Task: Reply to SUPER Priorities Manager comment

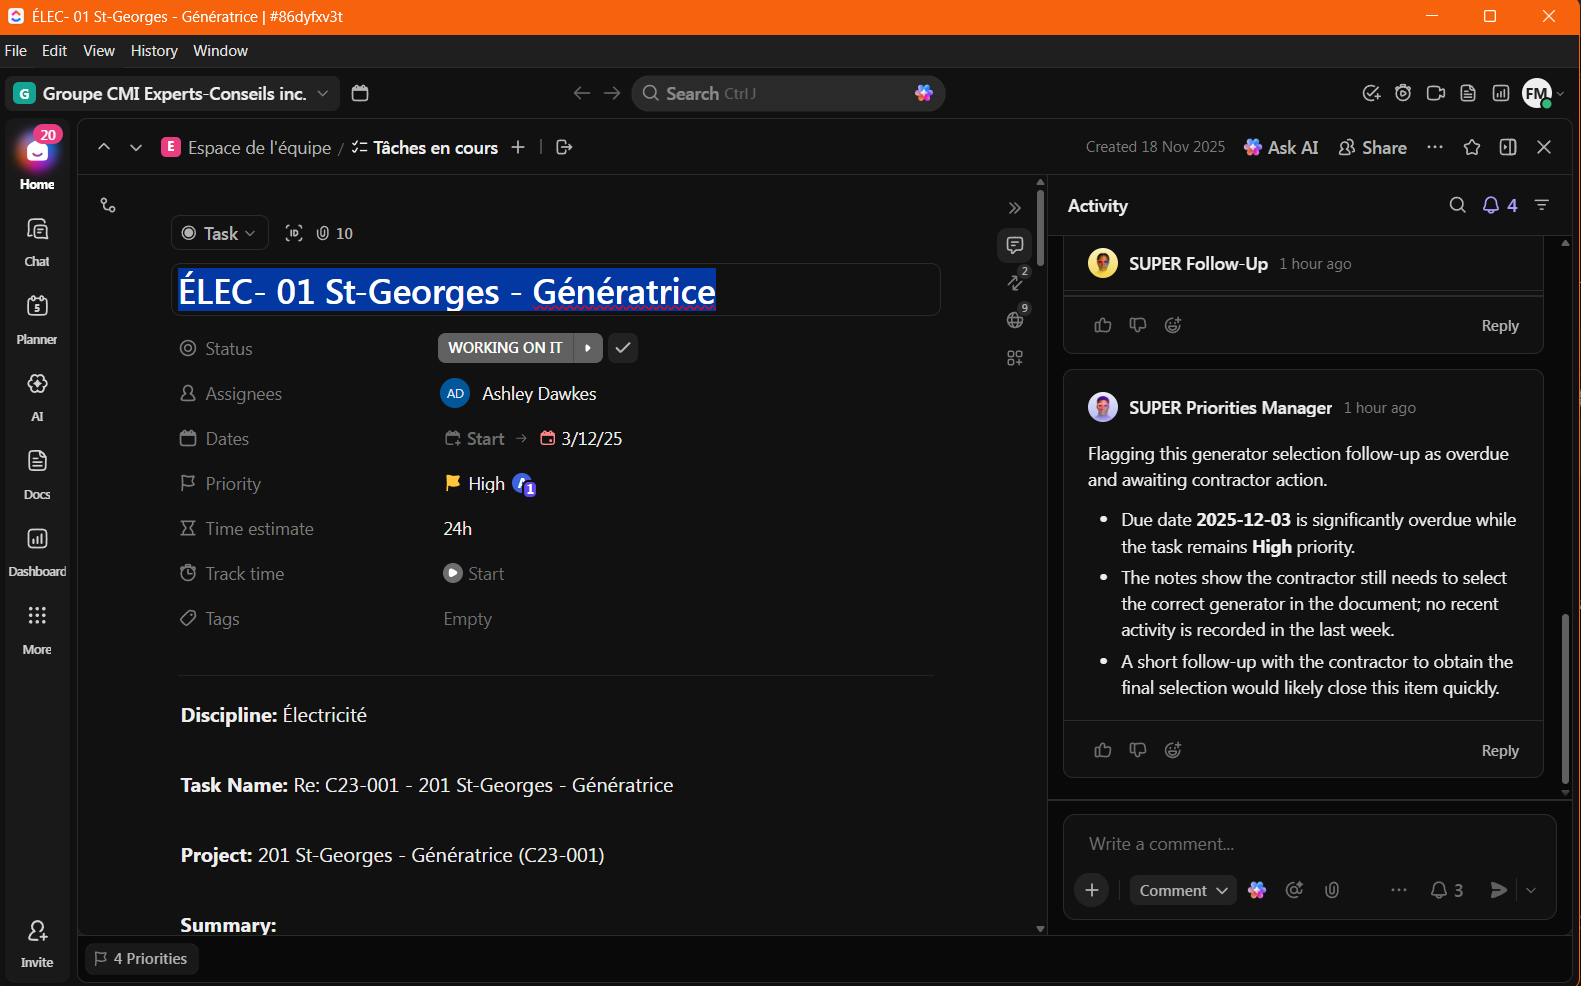Action: click(1499, 751)
